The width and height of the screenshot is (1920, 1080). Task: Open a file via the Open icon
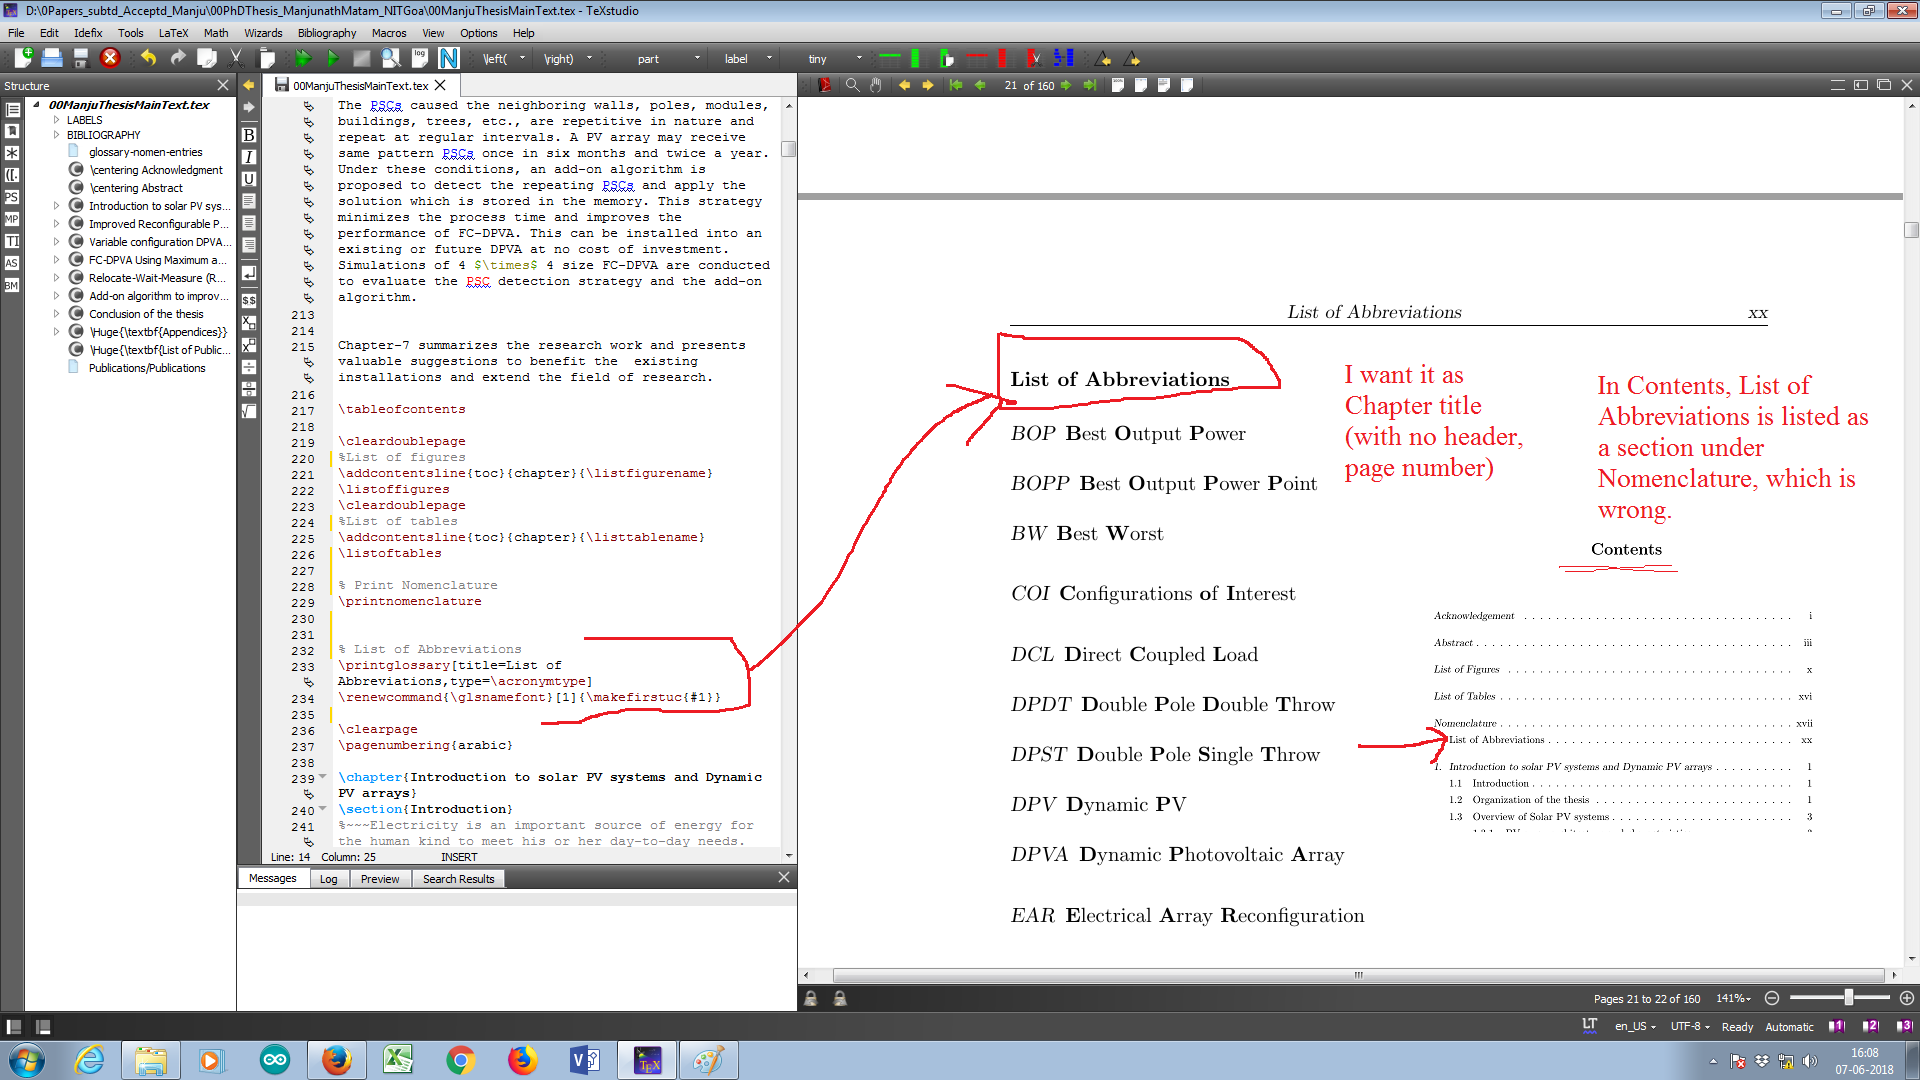[x=52, y=58]
